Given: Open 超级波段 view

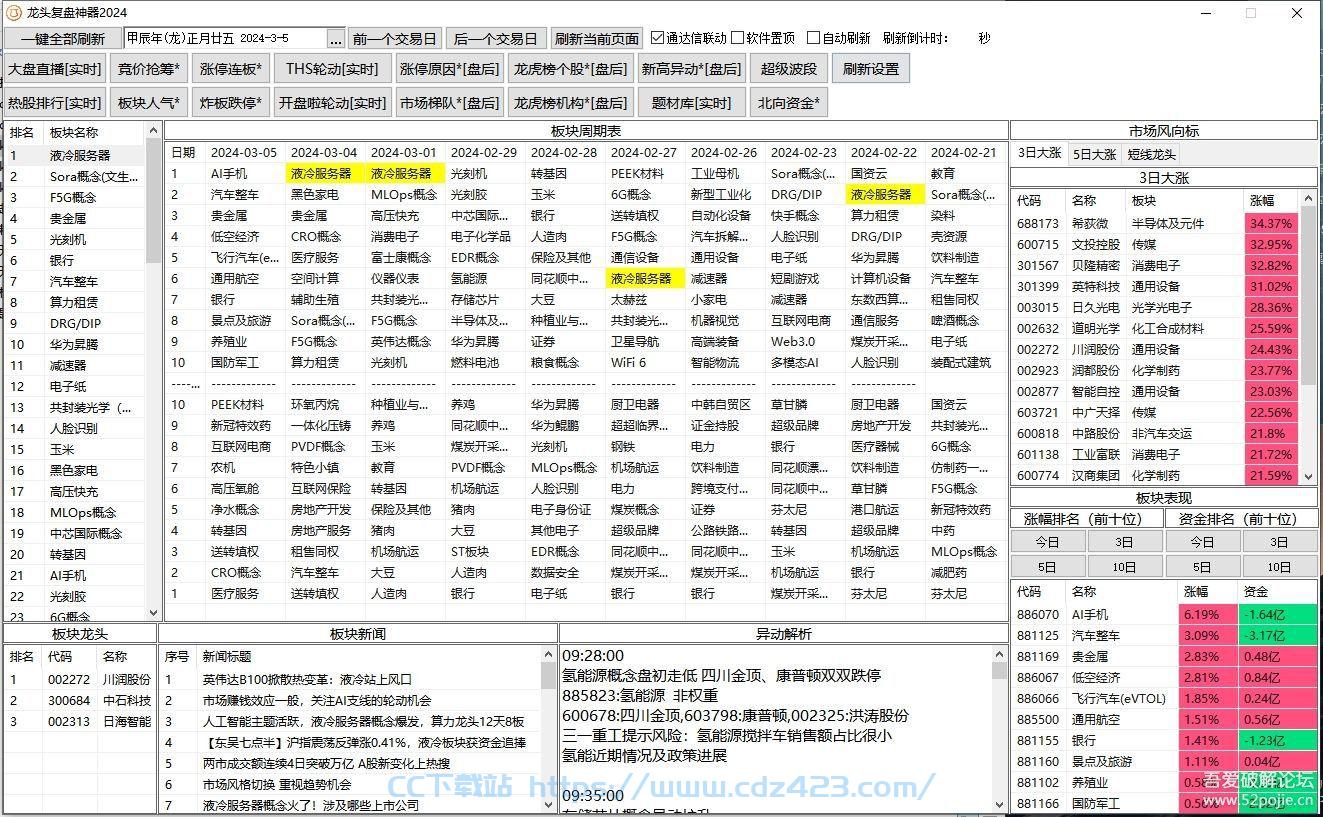Looking at the screenshot, I should (789, 69).
